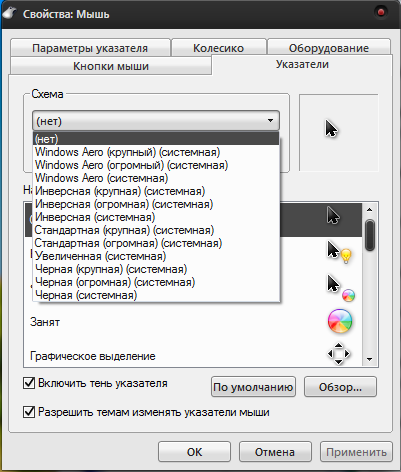Choose Стандартная (огромная) (системная) scheme
Viewport: 401px width, 472px height.
click(x=156, y=243)
